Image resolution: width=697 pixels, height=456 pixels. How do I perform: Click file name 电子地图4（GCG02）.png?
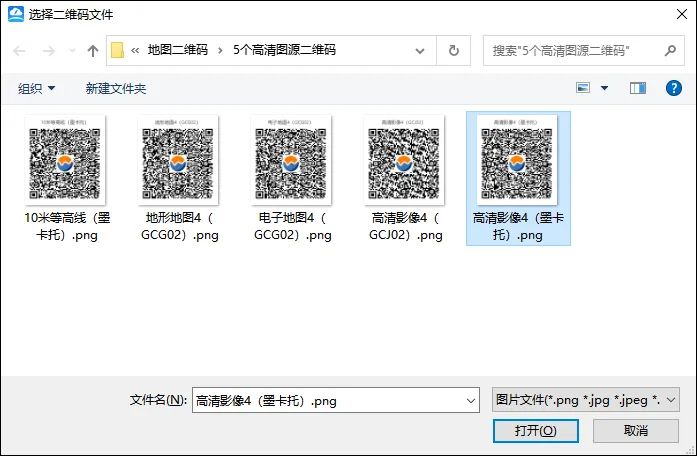[292, 226]
